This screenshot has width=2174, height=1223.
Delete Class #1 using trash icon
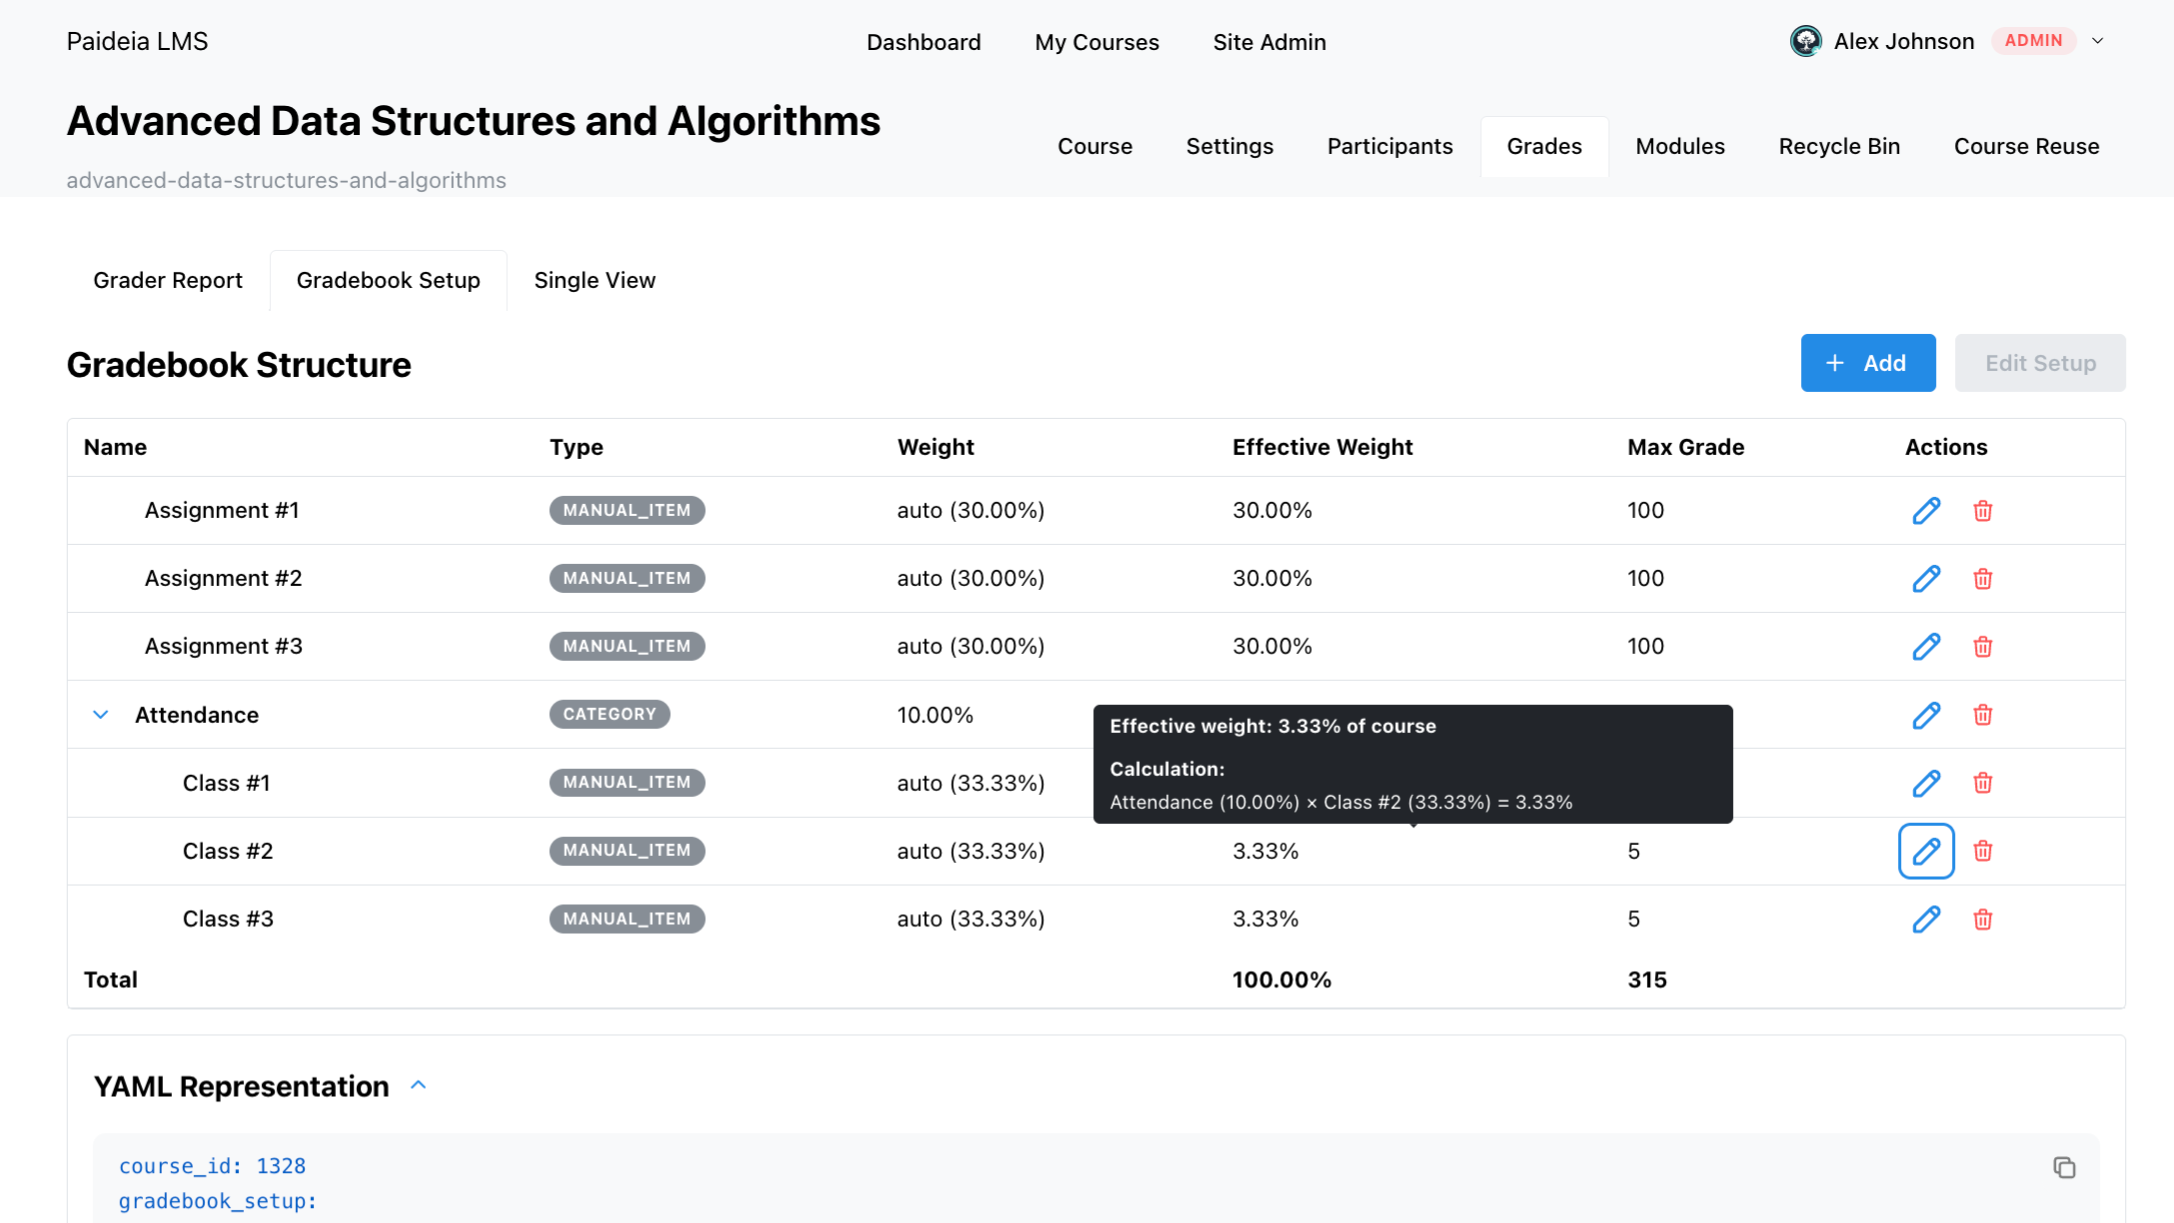click(x=1982, y=783)
